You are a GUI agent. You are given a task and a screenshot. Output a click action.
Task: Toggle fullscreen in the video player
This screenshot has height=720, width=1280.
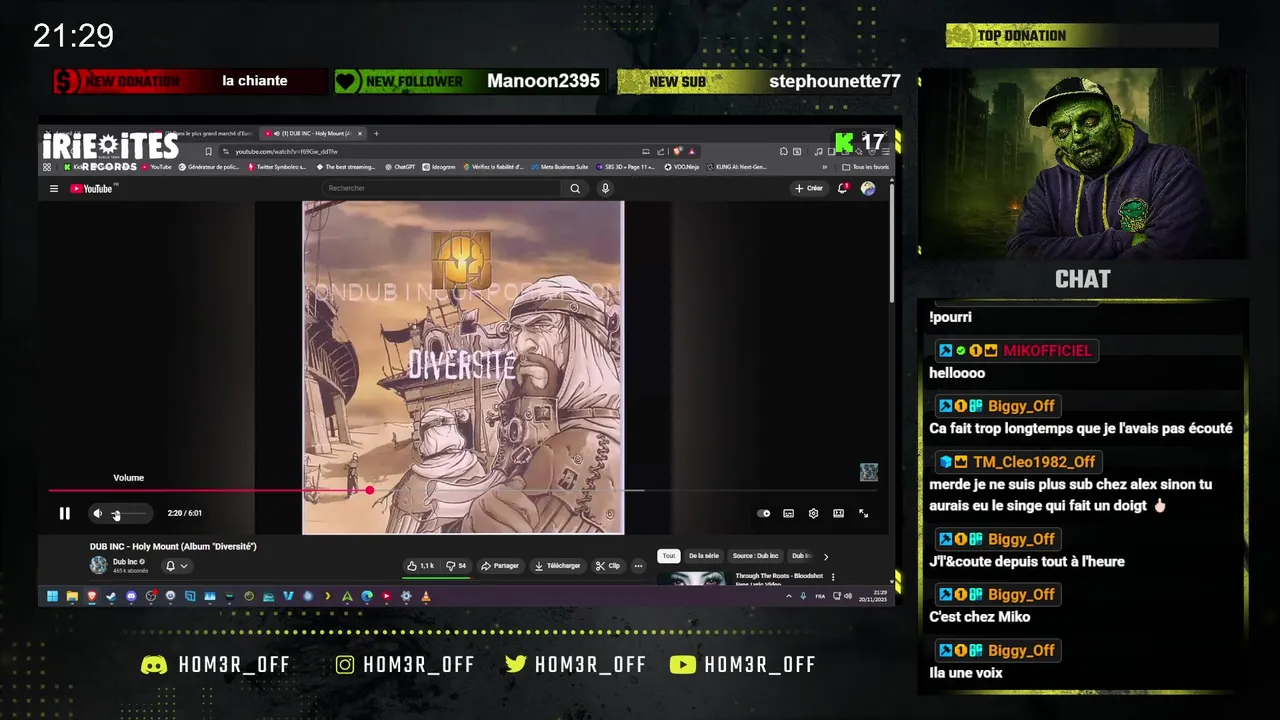click(x=863, y=513)
